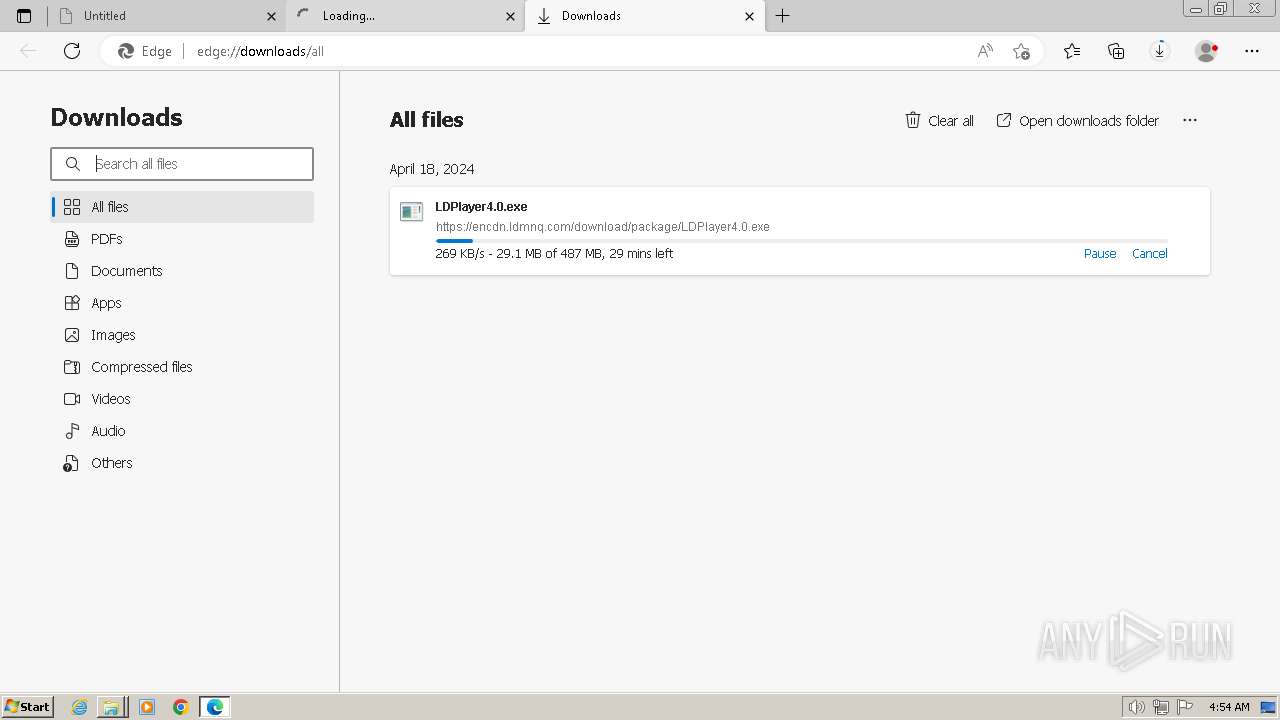Add this page to favorites star
This screenshot has width=1280, height=720.
(x=1021, y=51)
